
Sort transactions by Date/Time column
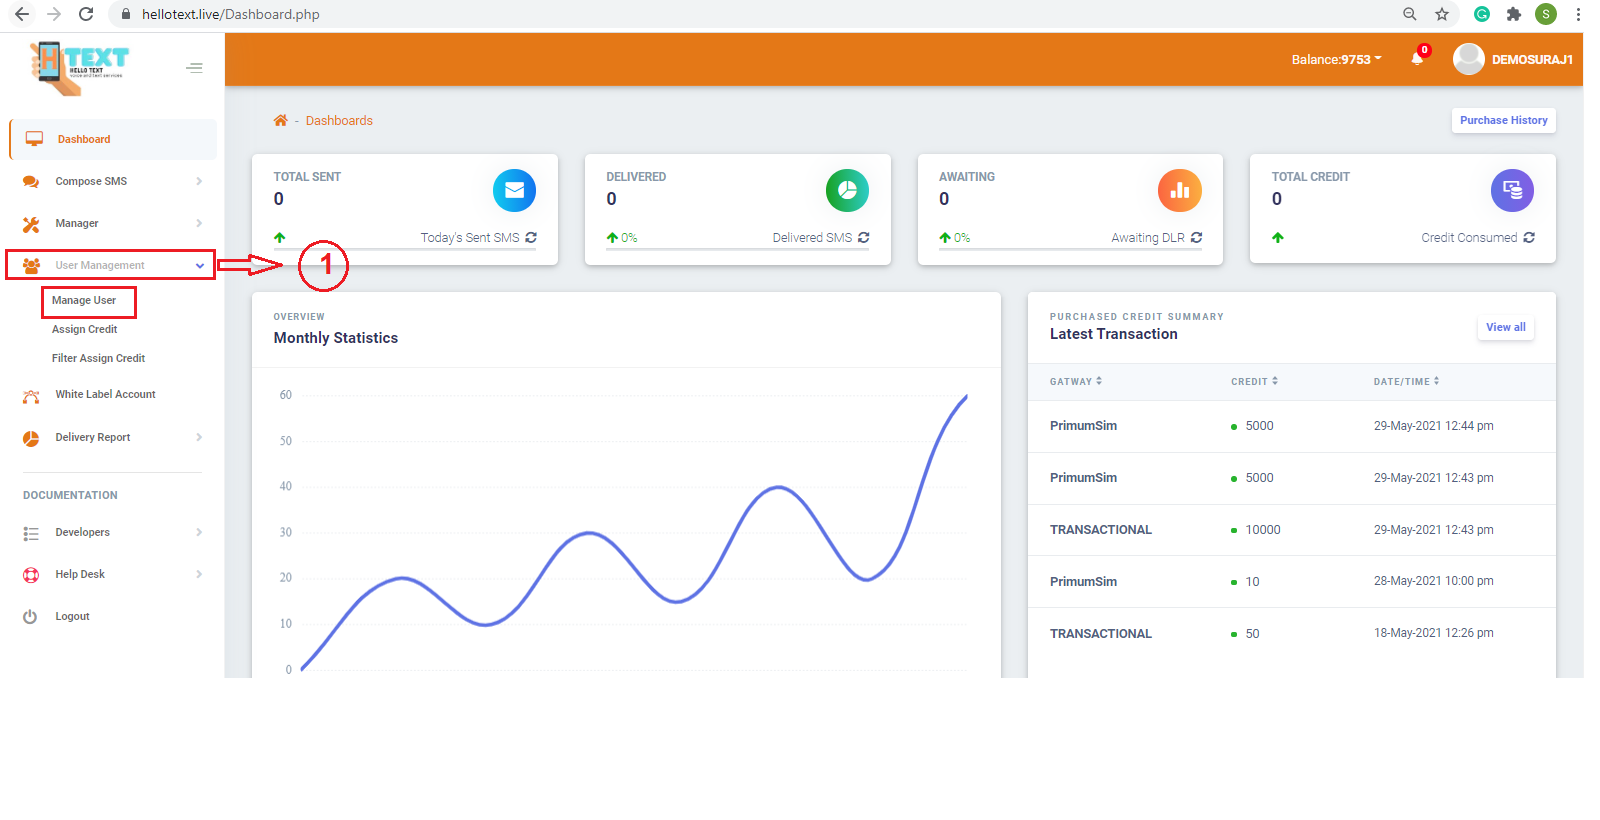[1406, 381]
